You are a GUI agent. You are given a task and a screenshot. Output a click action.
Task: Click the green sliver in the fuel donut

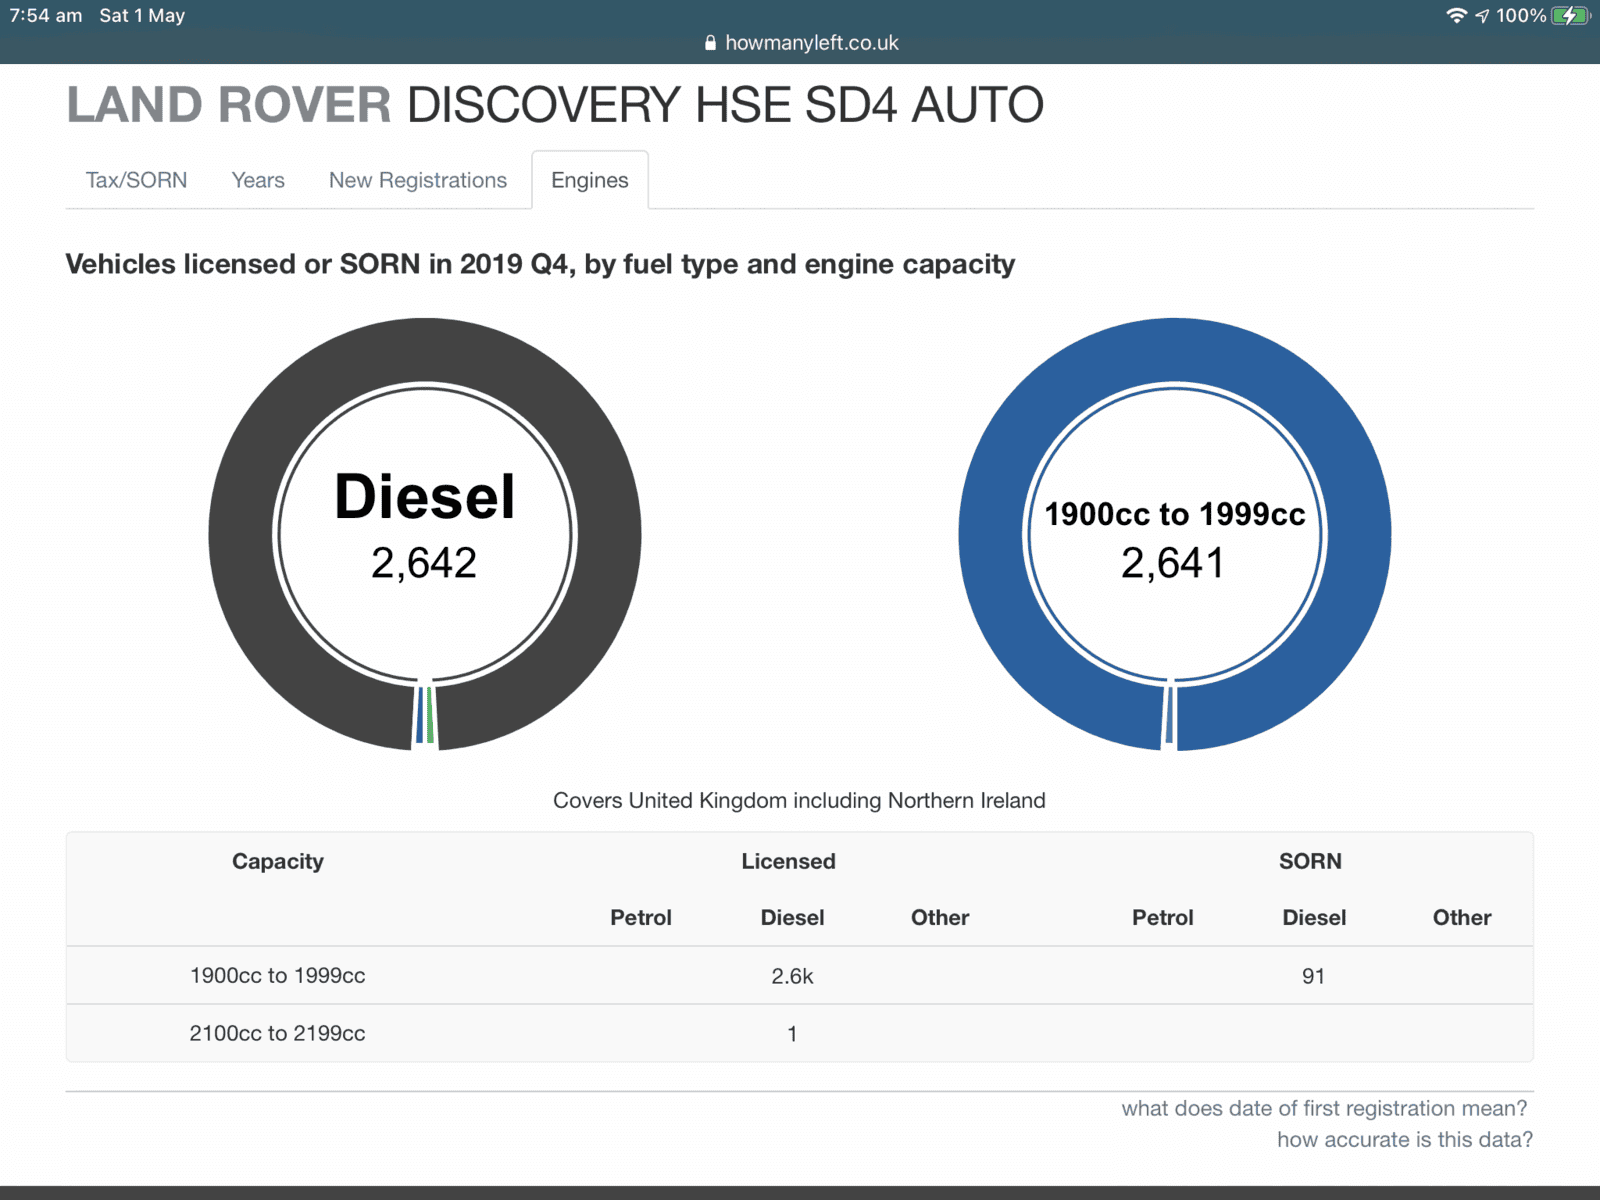click(x=430, y=715)
